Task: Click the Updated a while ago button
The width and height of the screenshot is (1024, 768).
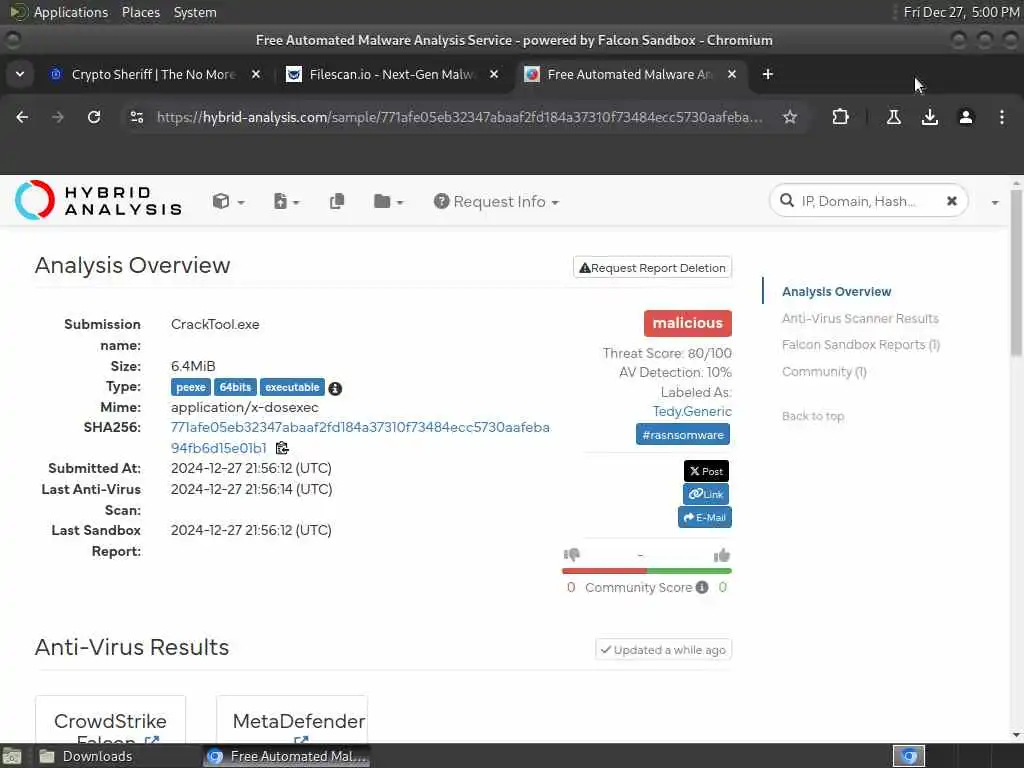Action: point(664,650)
